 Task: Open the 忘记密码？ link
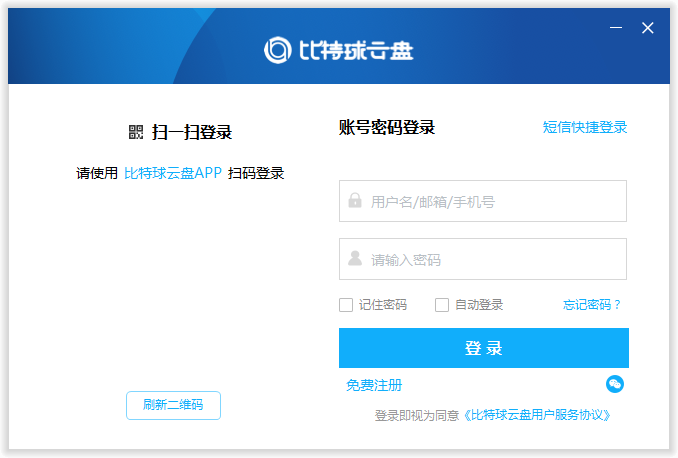click(592, 305)
